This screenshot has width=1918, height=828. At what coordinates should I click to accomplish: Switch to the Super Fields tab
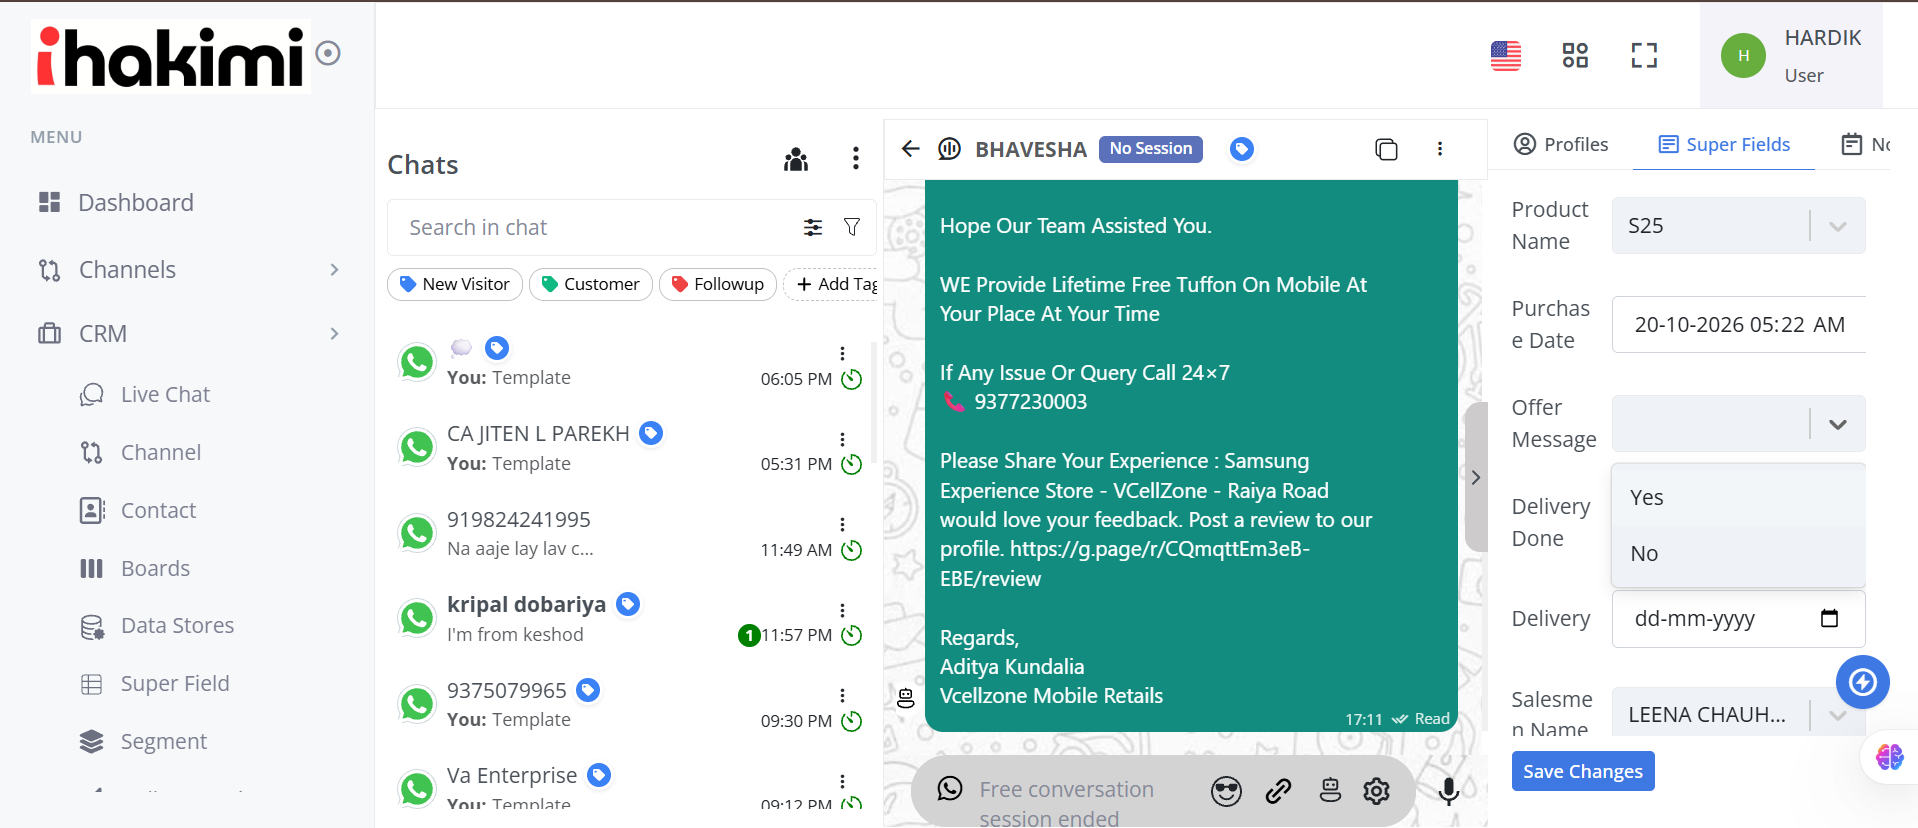(1724, 144)
